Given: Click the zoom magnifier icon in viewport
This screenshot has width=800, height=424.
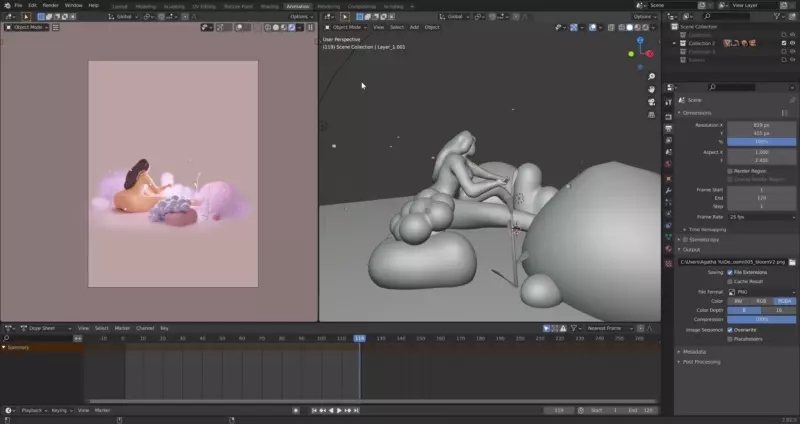Looking at the screenshot, I should click(x=652, y=76).
